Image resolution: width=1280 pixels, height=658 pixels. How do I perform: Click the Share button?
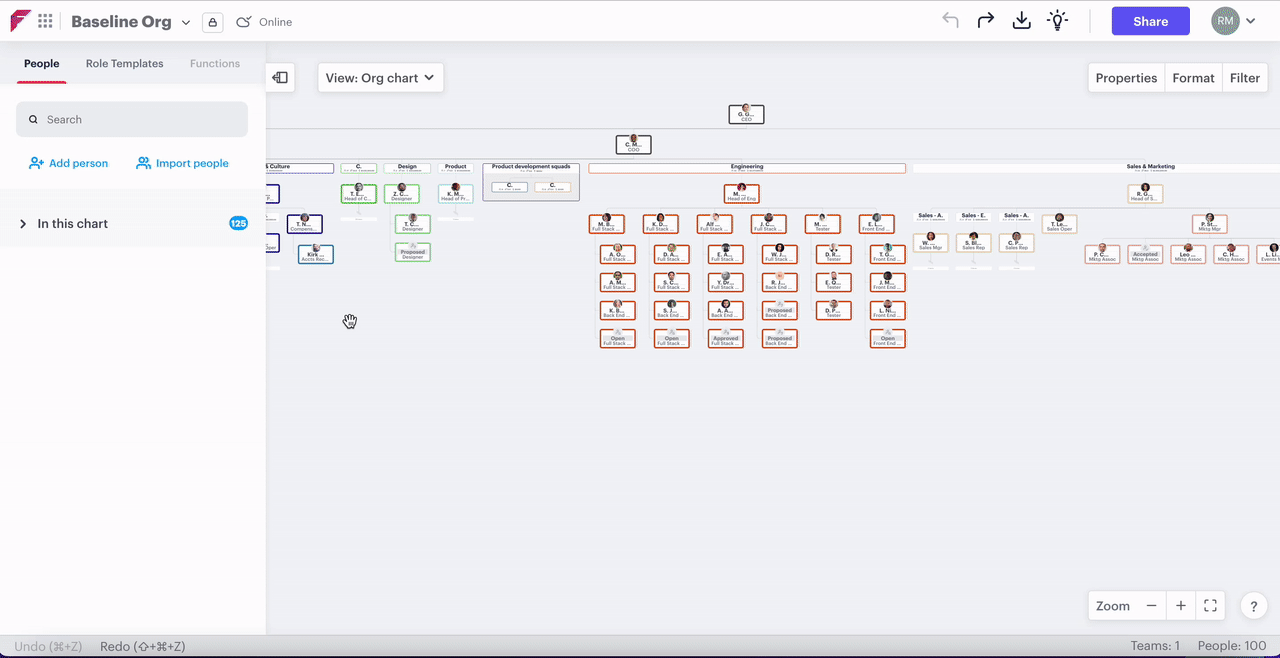click(1150, 21)
